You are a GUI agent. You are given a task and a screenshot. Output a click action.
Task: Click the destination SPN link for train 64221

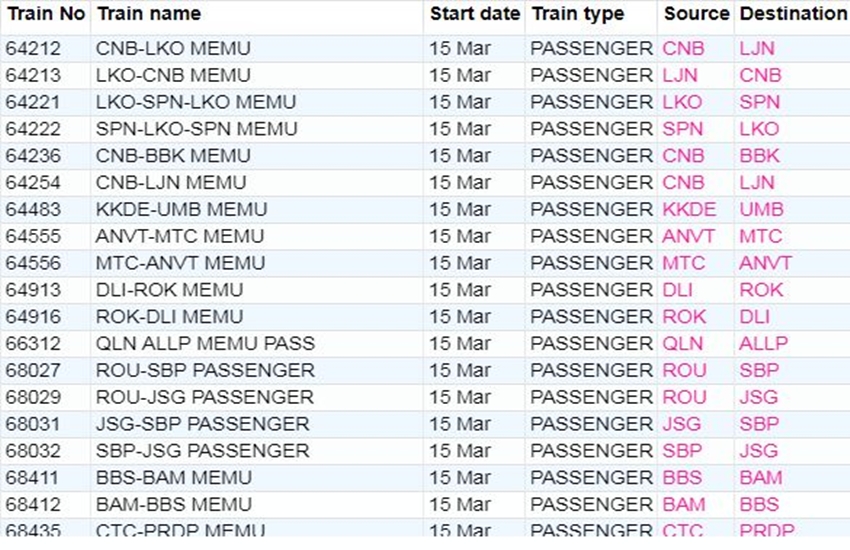(759, 102)
